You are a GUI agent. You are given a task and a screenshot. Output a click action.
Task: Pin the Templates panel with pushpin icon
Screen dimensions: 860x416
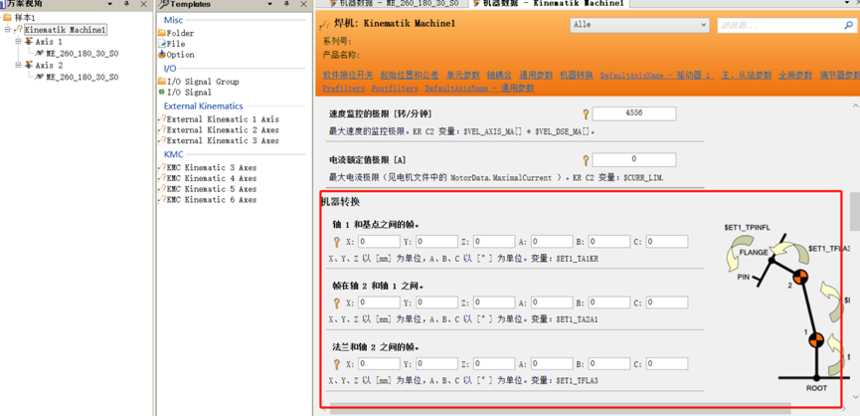[x=286, y=4]
